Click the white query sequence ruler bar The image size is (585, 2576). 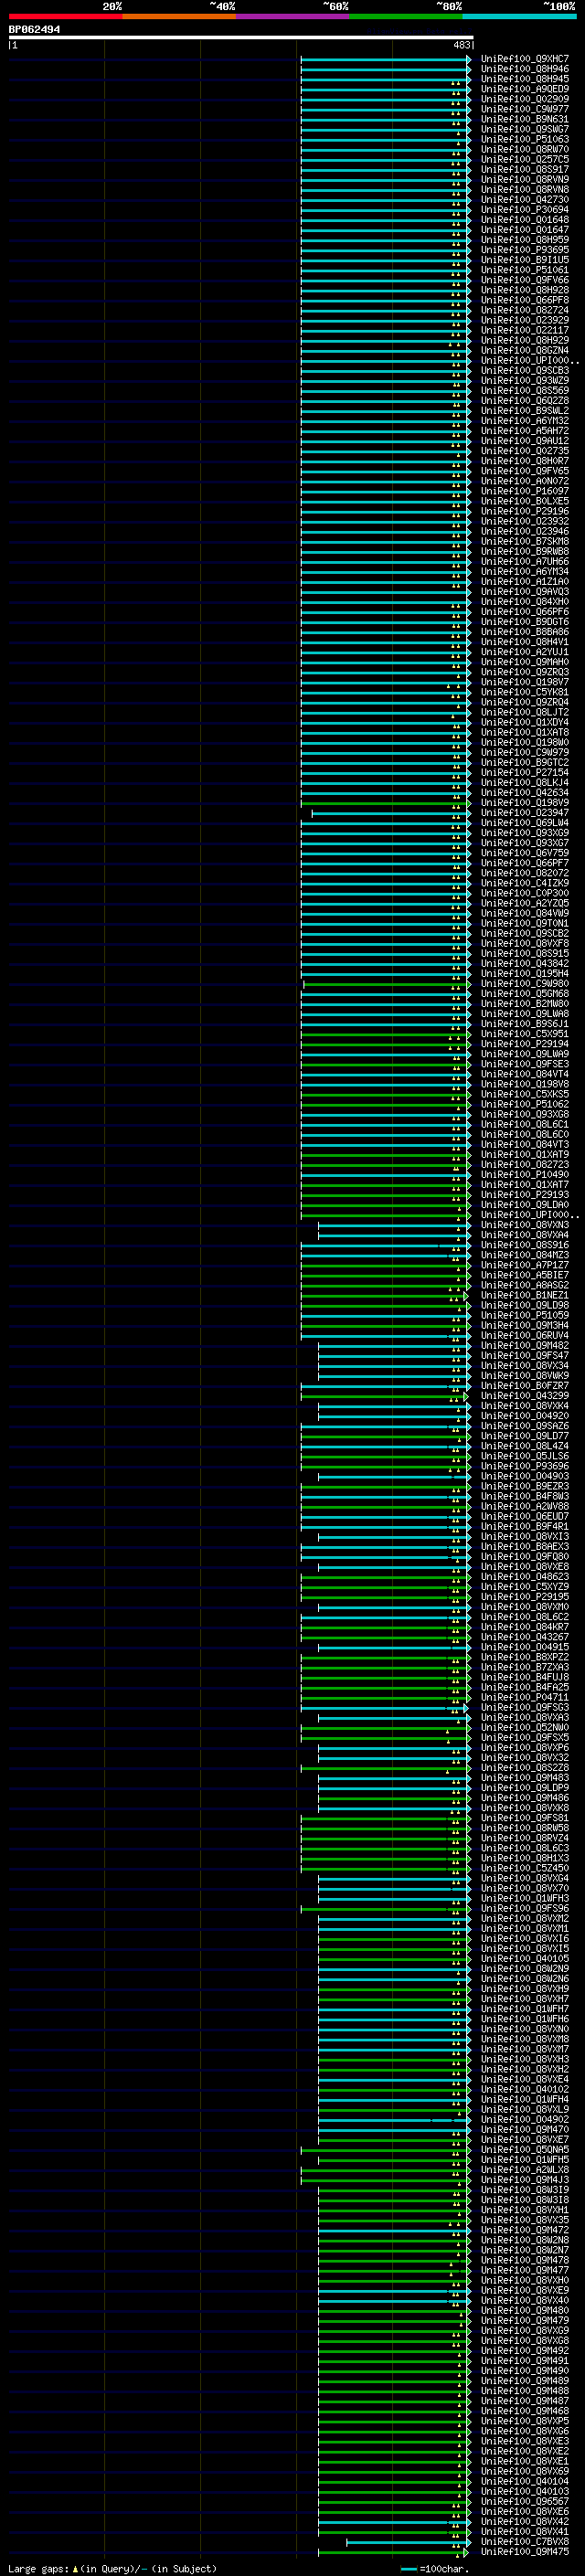tap(241, 38)
